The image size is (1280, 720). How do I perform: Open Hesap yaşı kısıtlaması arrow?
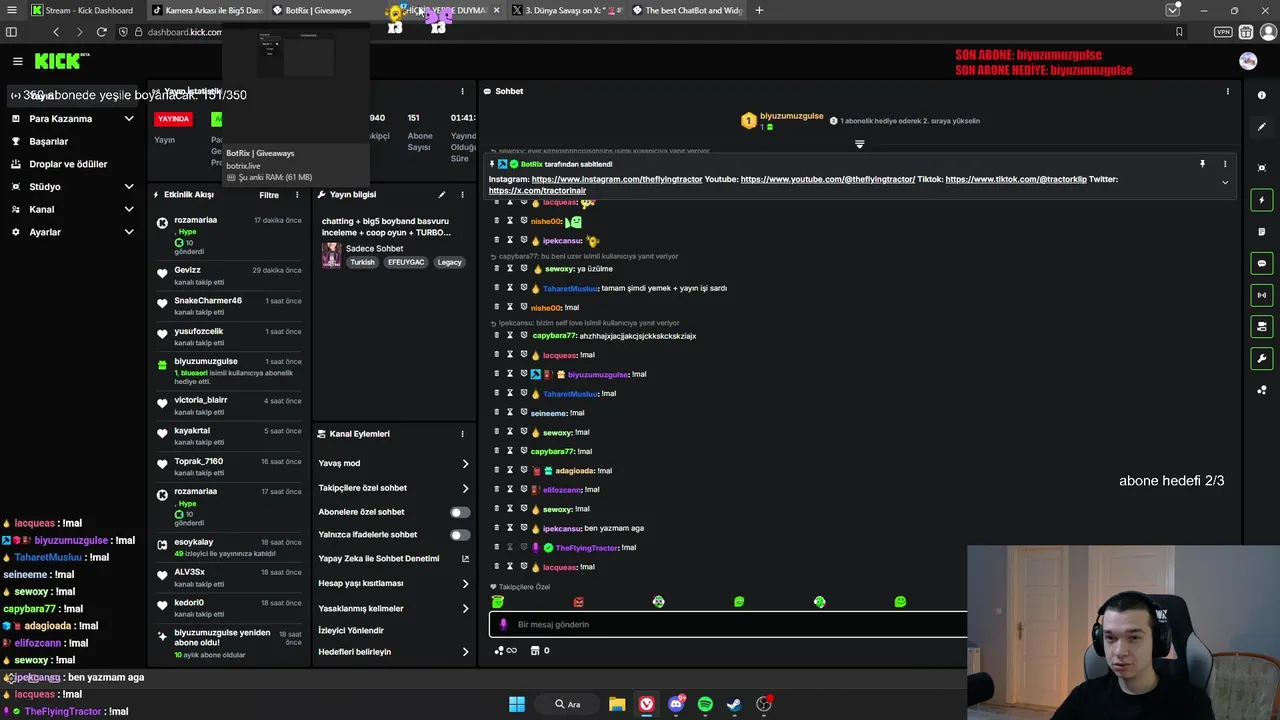coord(465,583)
